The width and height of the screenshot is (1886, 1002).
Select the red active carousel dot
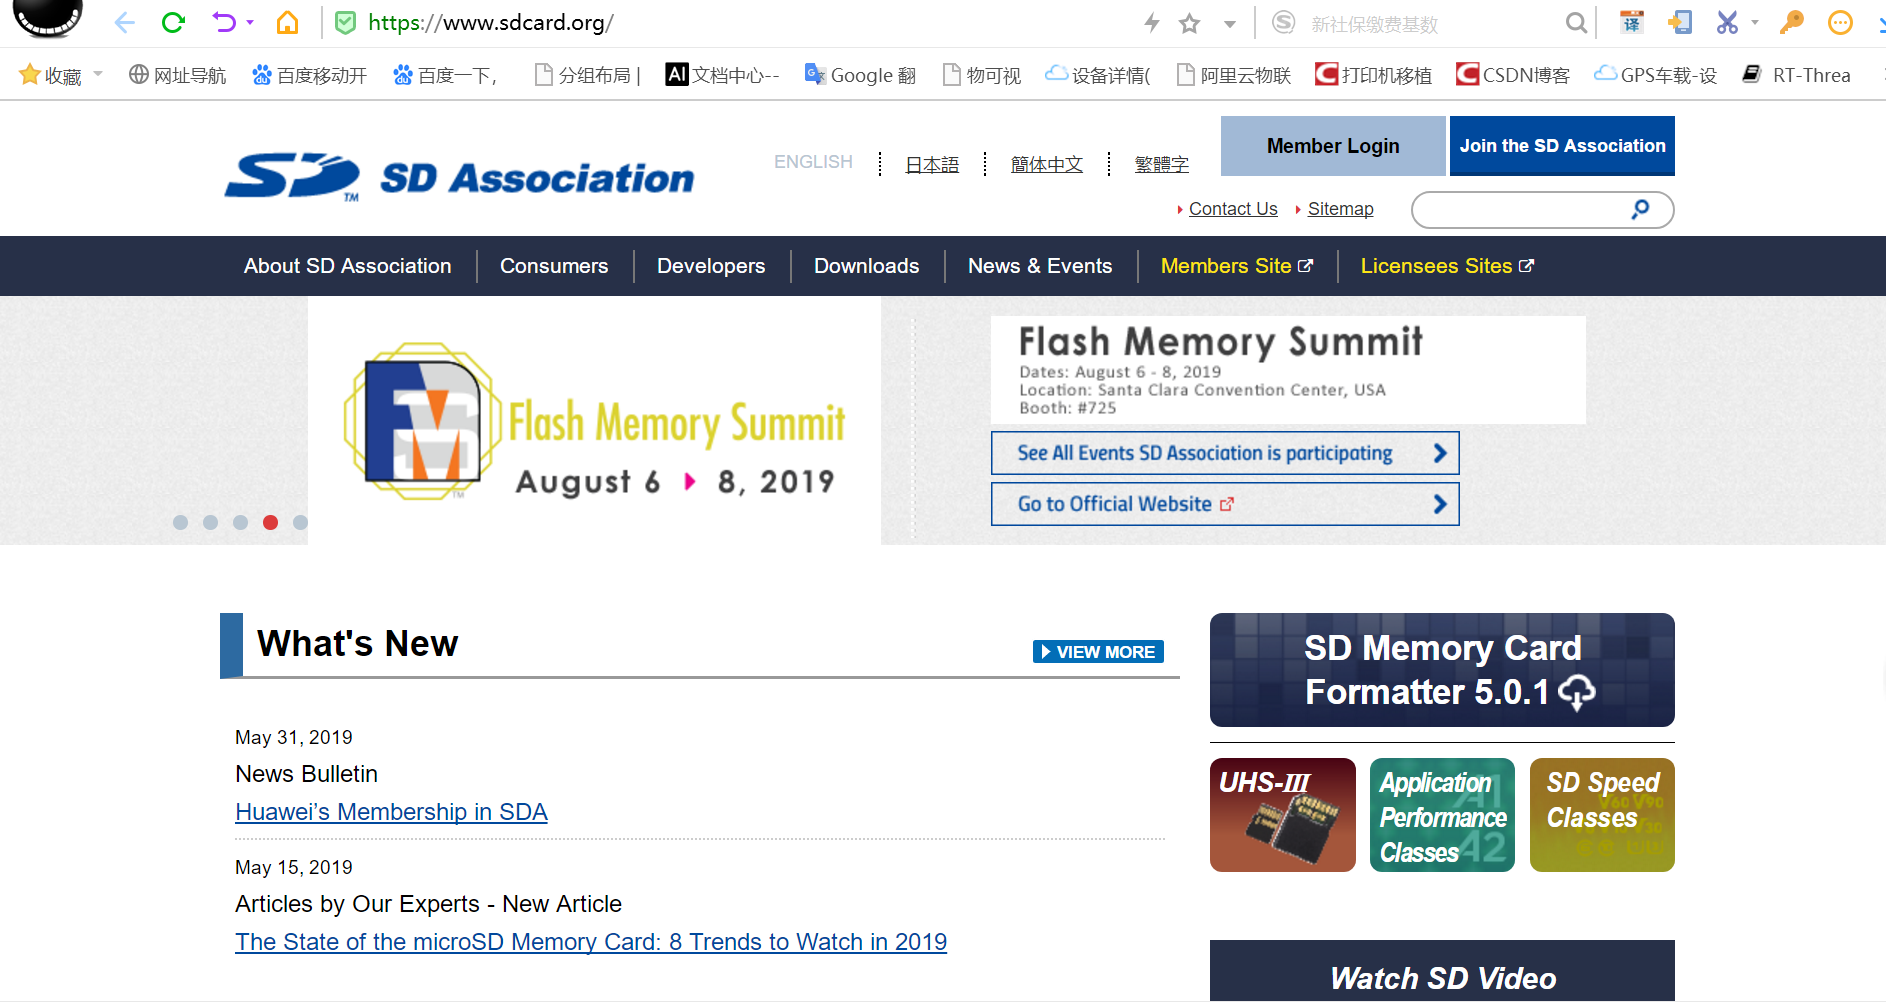point(270,522)
